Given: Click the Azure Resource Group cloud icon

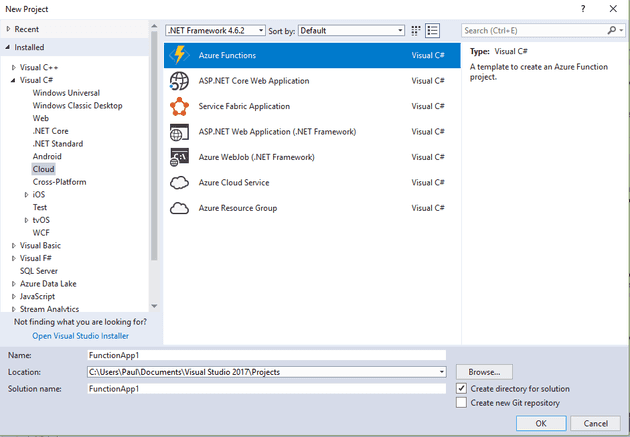Looking at the screenshot, I should [x=179, y=208].
